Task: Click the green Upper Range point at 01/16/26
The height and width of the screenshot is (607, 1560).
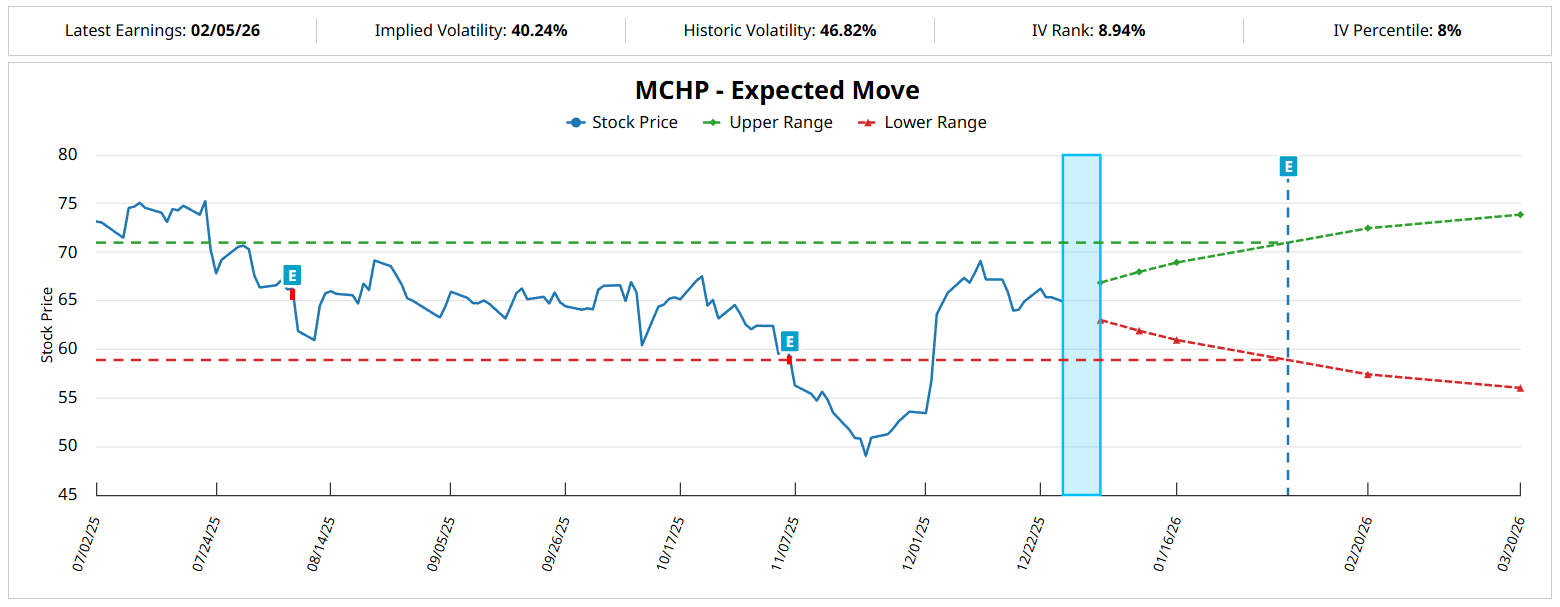Action: click(1176, 262)
